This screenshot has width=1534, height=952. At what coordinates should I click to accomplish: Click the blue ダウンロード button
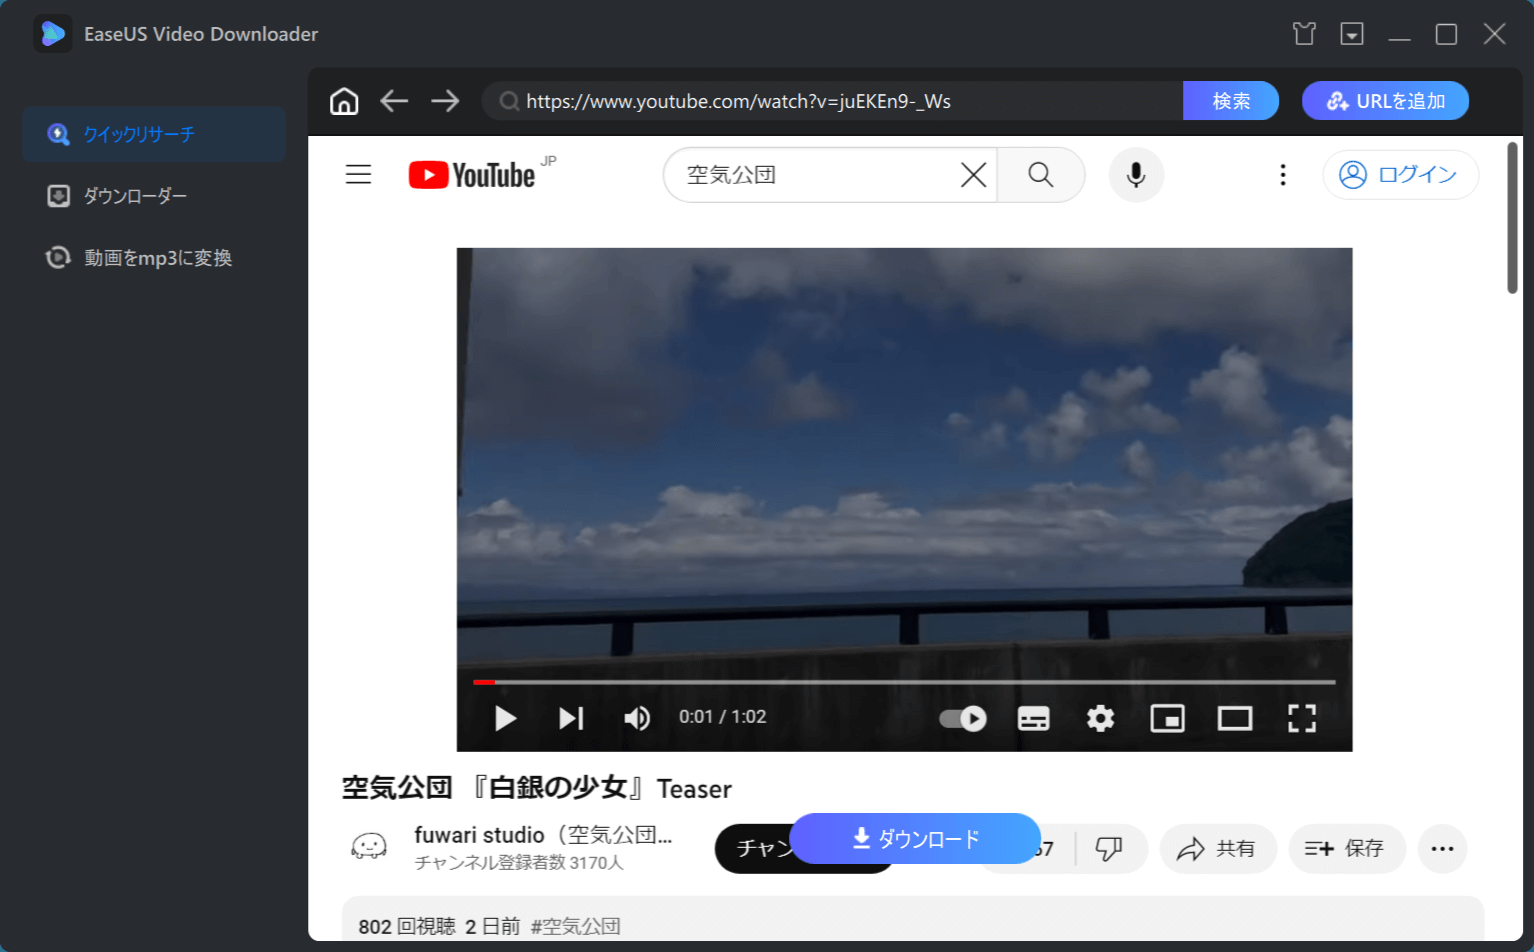915,838
